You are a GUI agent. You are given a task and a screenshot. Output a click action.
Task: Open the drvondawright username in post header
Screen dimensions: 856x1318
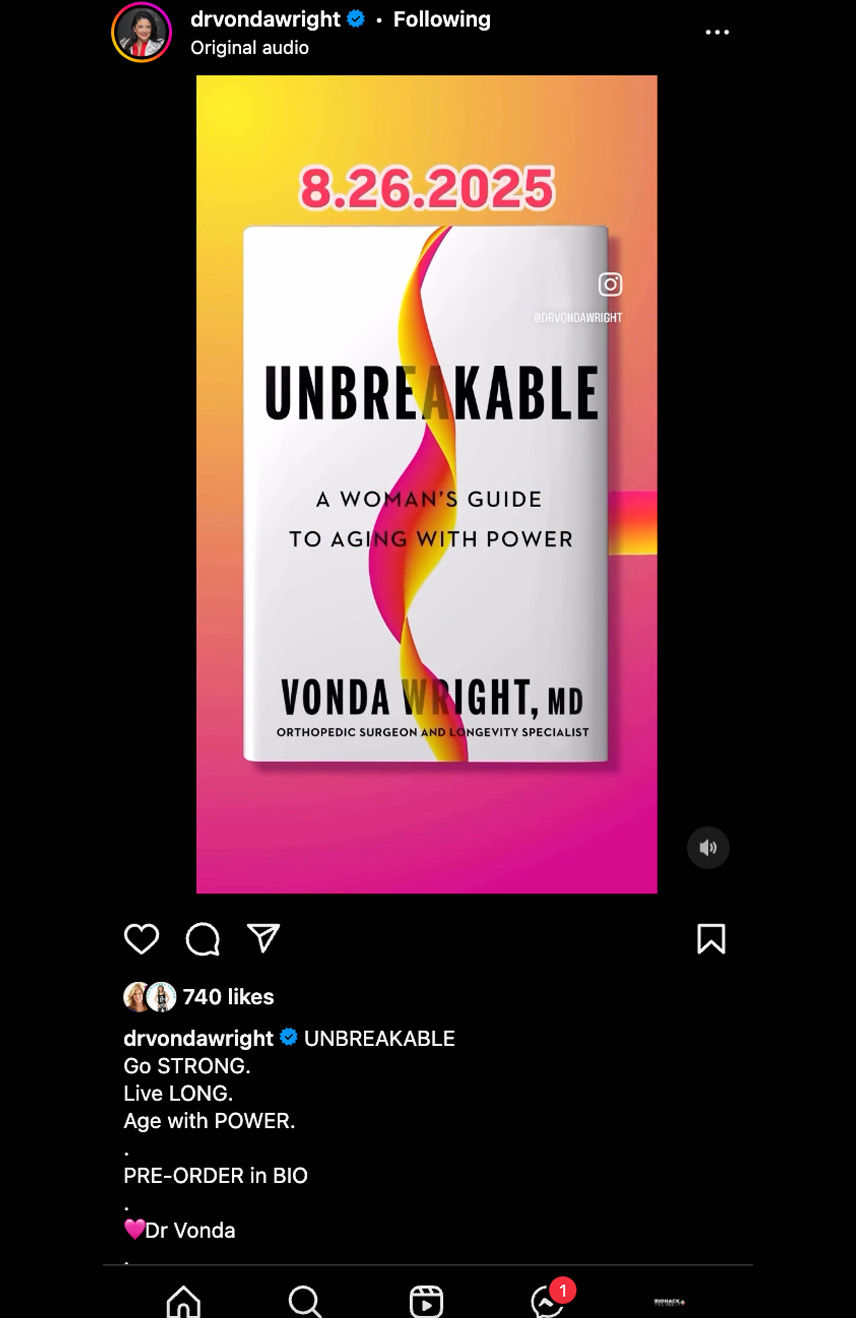tap(266, 19)
